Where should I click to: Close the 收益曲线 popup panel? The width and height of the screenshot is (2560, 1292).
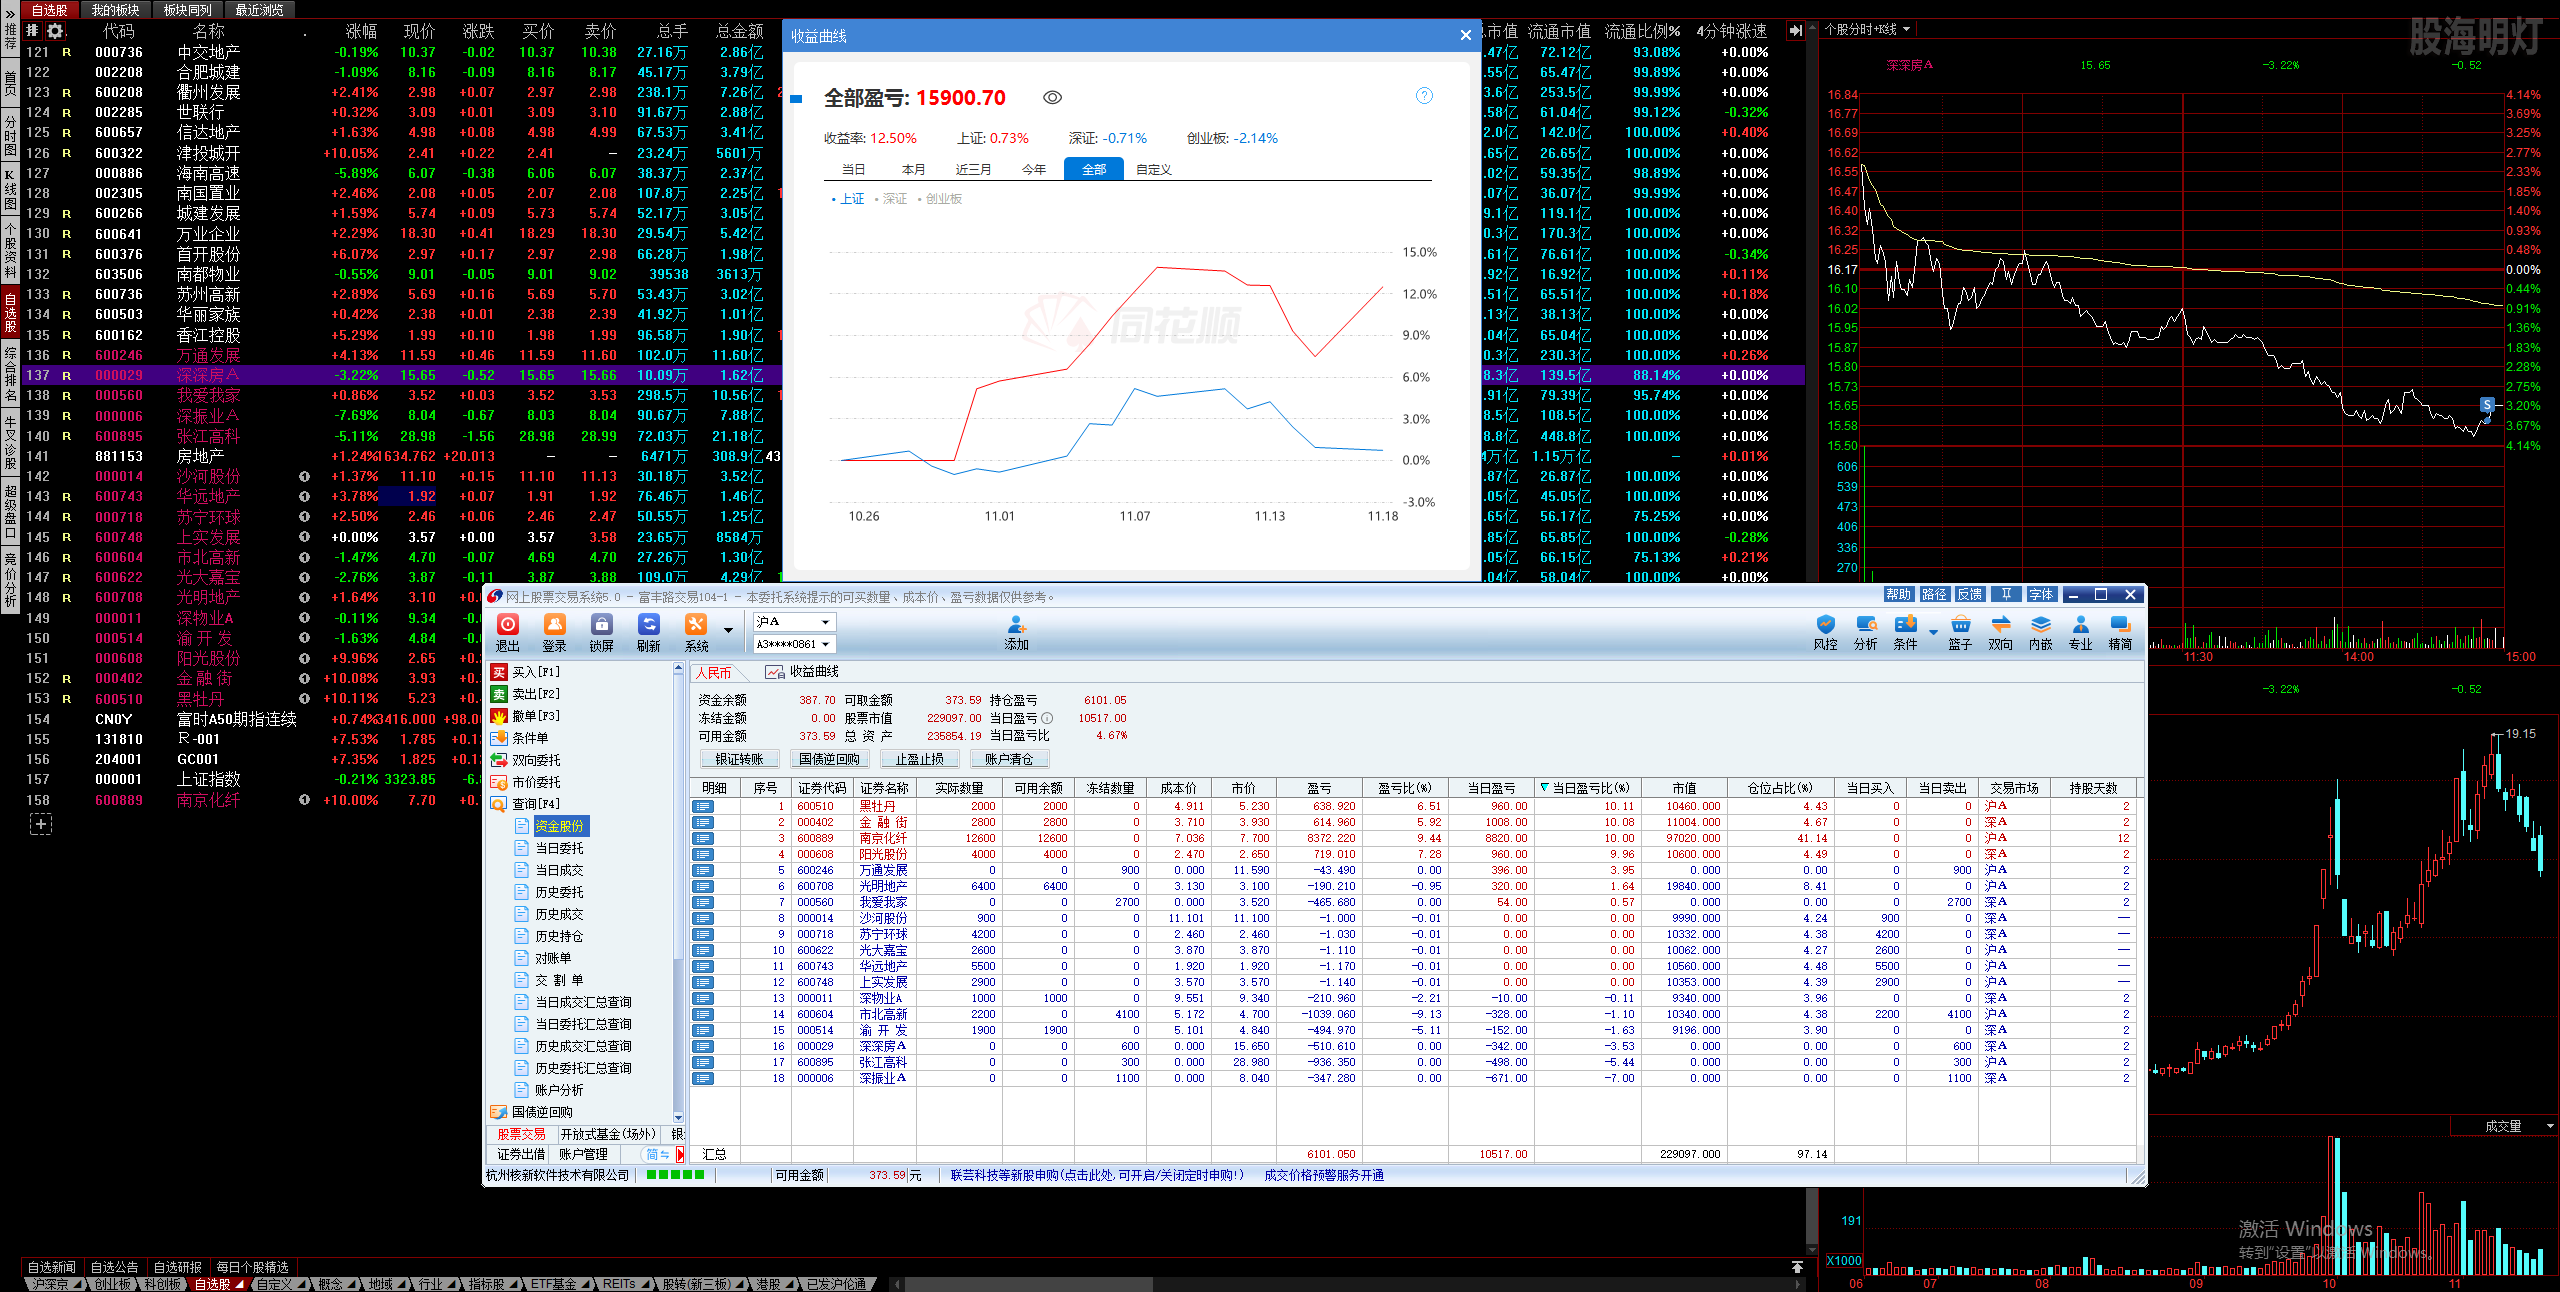1466,35
